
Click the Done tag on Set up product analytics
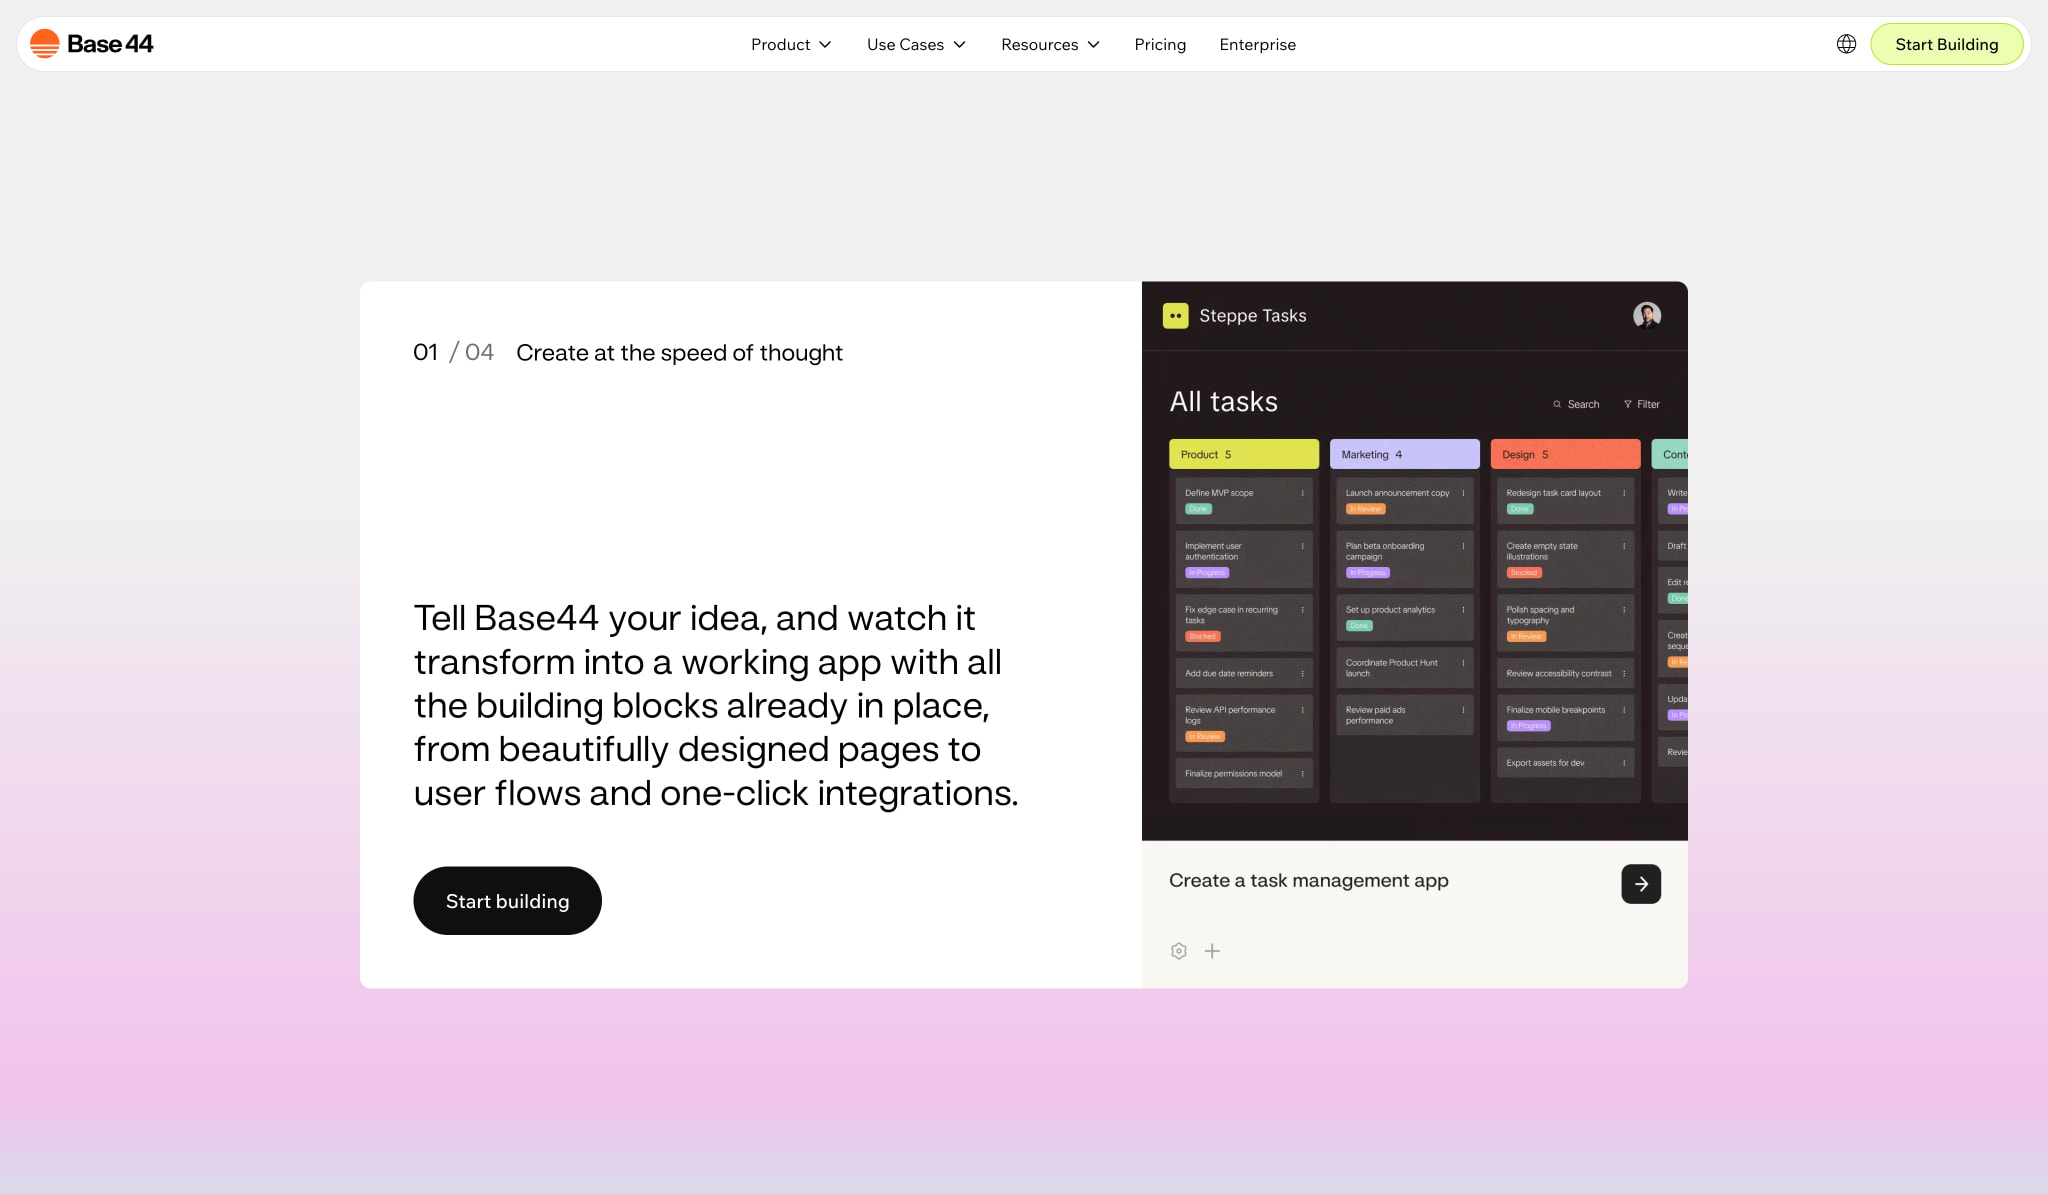[1359, 626]
